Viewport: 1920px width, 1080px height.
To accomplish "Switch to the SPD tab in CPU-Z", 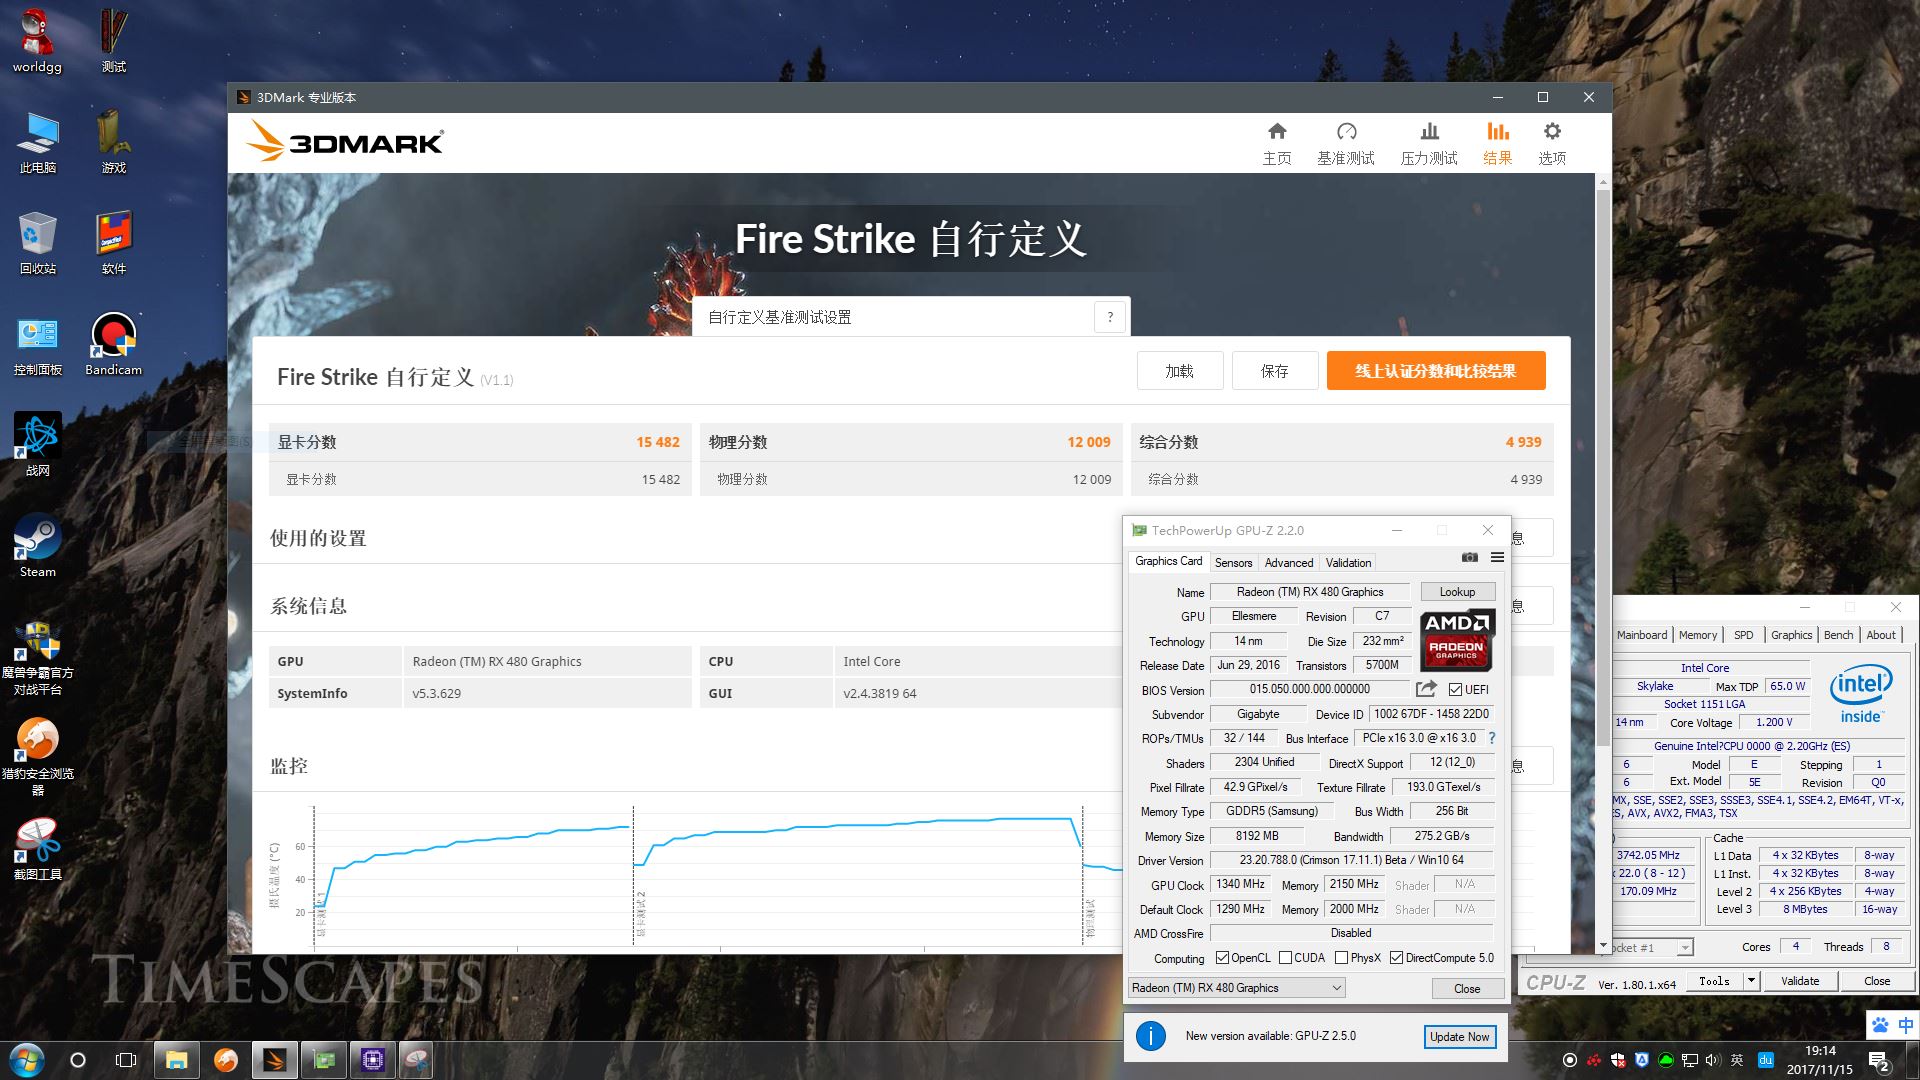I will pyautogui.click(x=1744, y=635).
